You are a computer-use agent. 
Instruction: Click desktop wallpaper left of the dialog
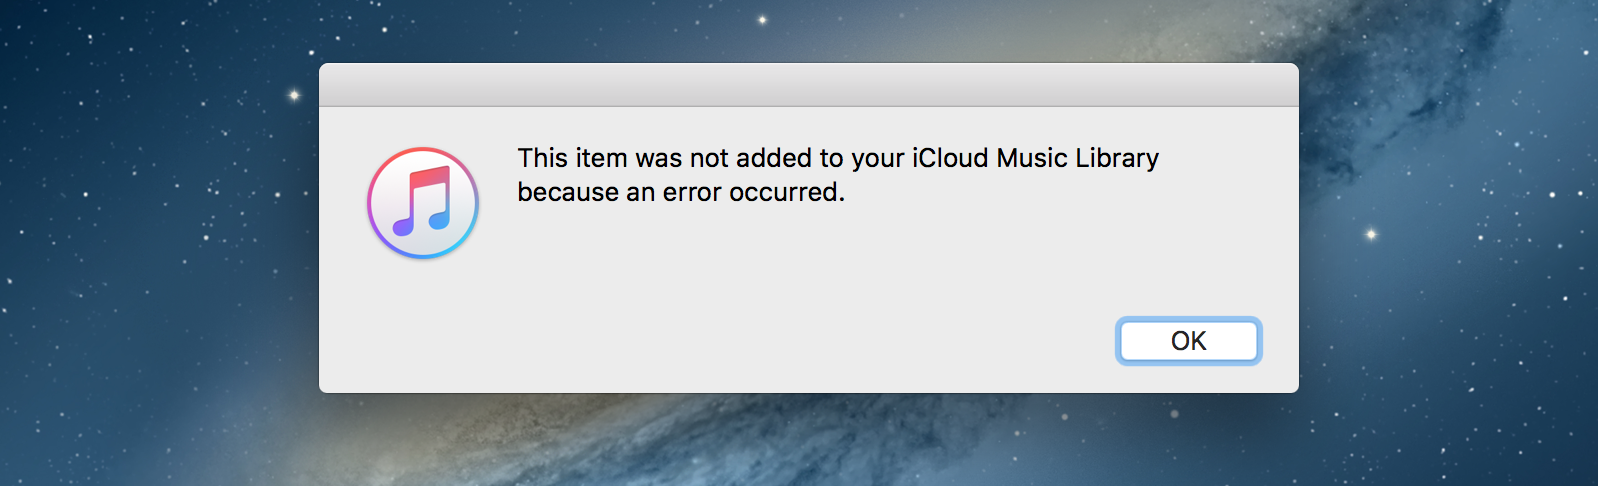pyautogui.click(x=160, y=240)
